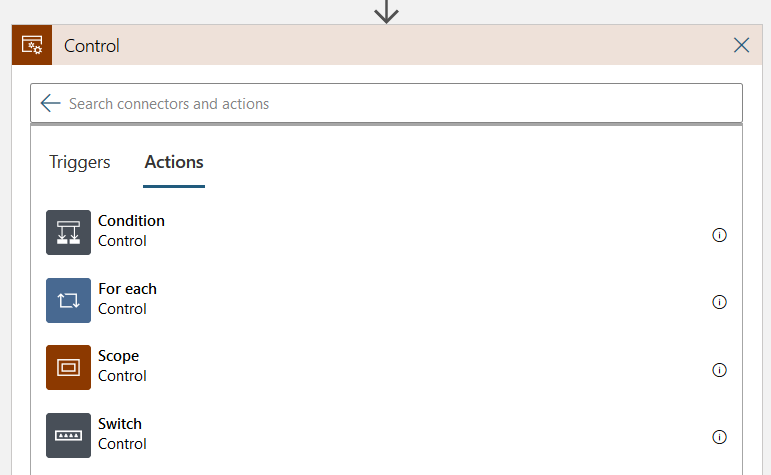Show info for the Switch action
The width and height of the screenshot is (771, 475).
719,437
